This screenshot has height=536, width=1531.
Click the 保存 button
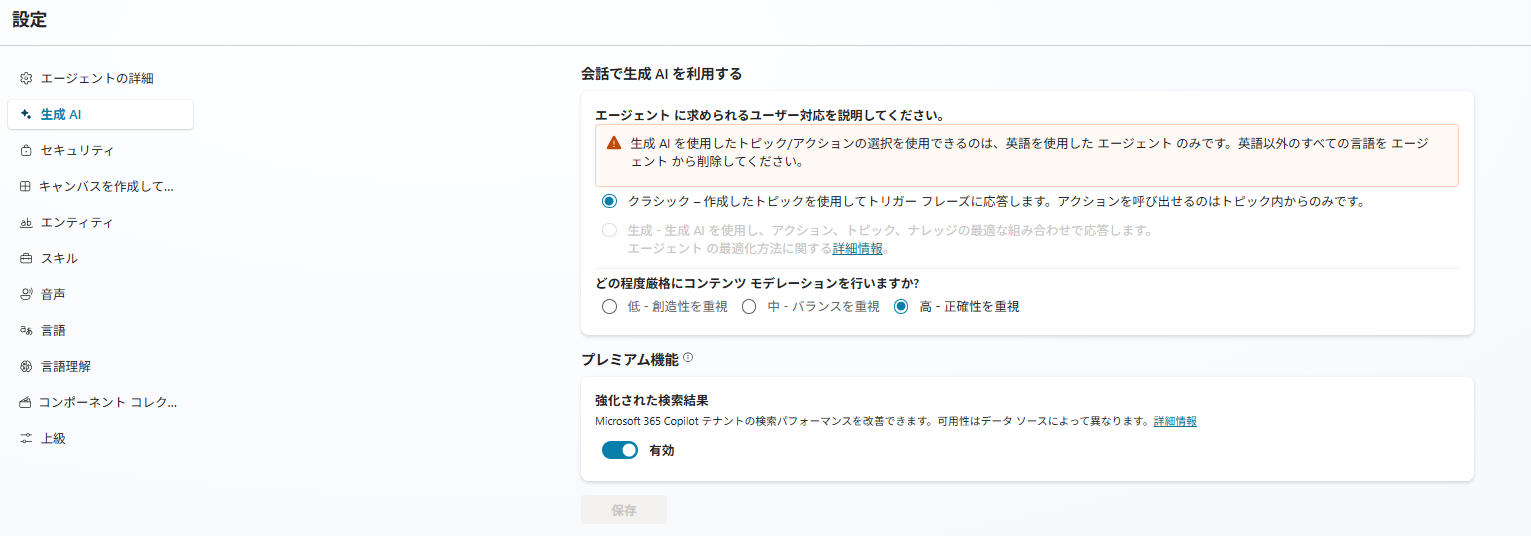coord(624,510)
